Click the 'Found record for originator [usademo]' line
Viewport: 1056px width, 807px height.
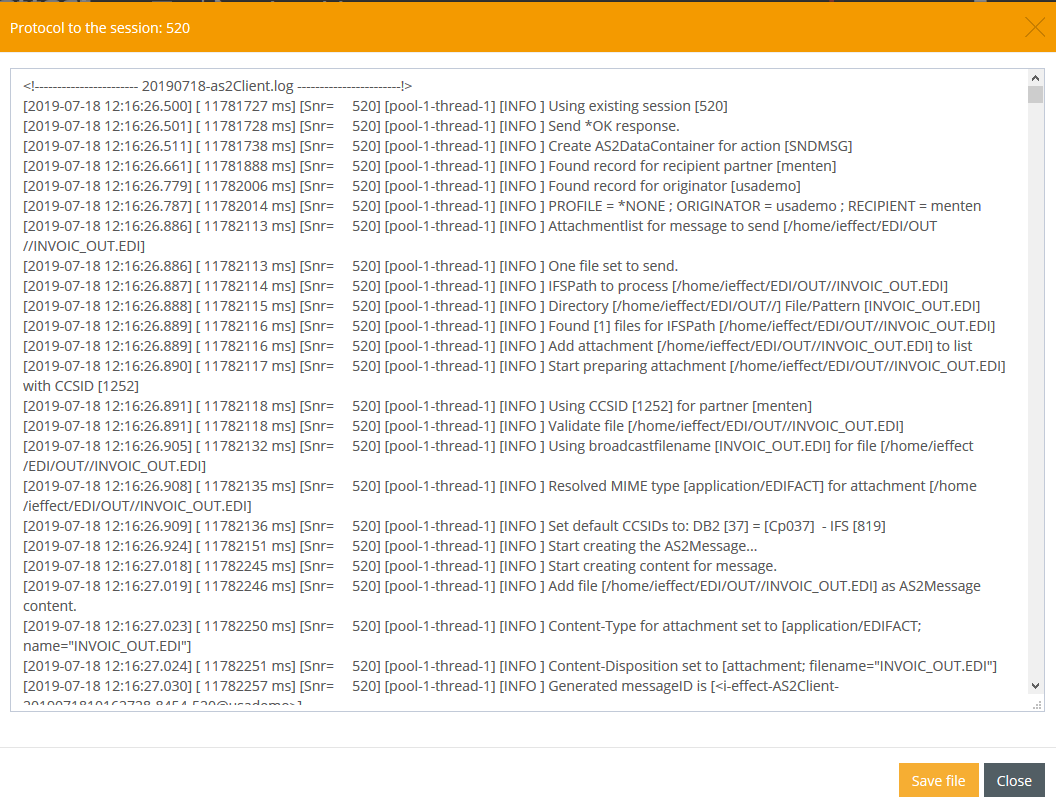tap(674, 186)
